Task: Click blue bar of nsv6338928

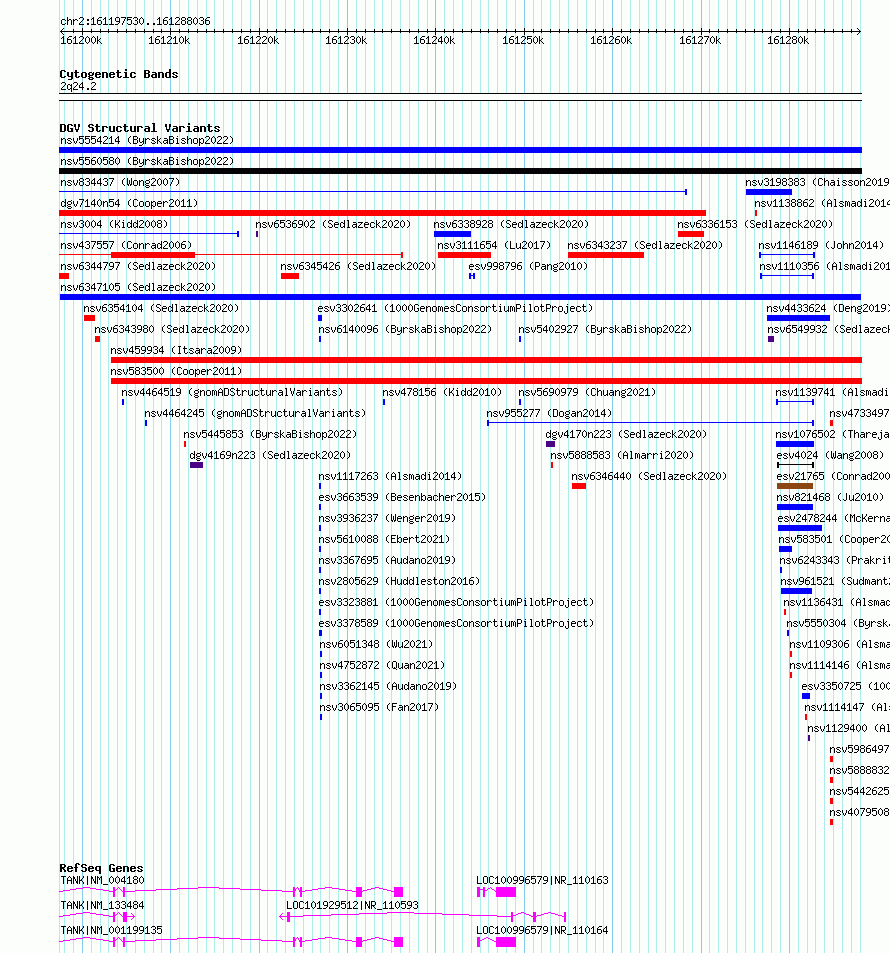Action: 452,234
